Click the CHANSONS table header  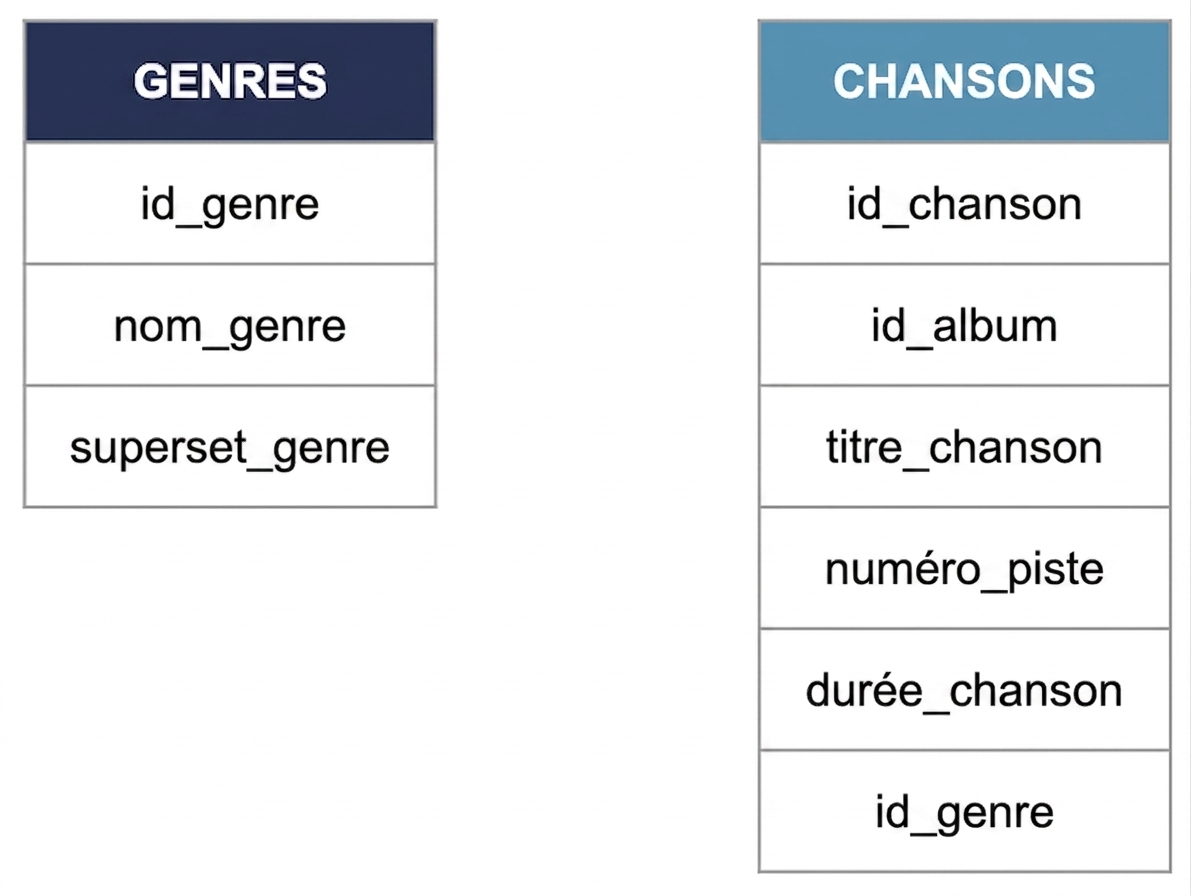(965, 81)
